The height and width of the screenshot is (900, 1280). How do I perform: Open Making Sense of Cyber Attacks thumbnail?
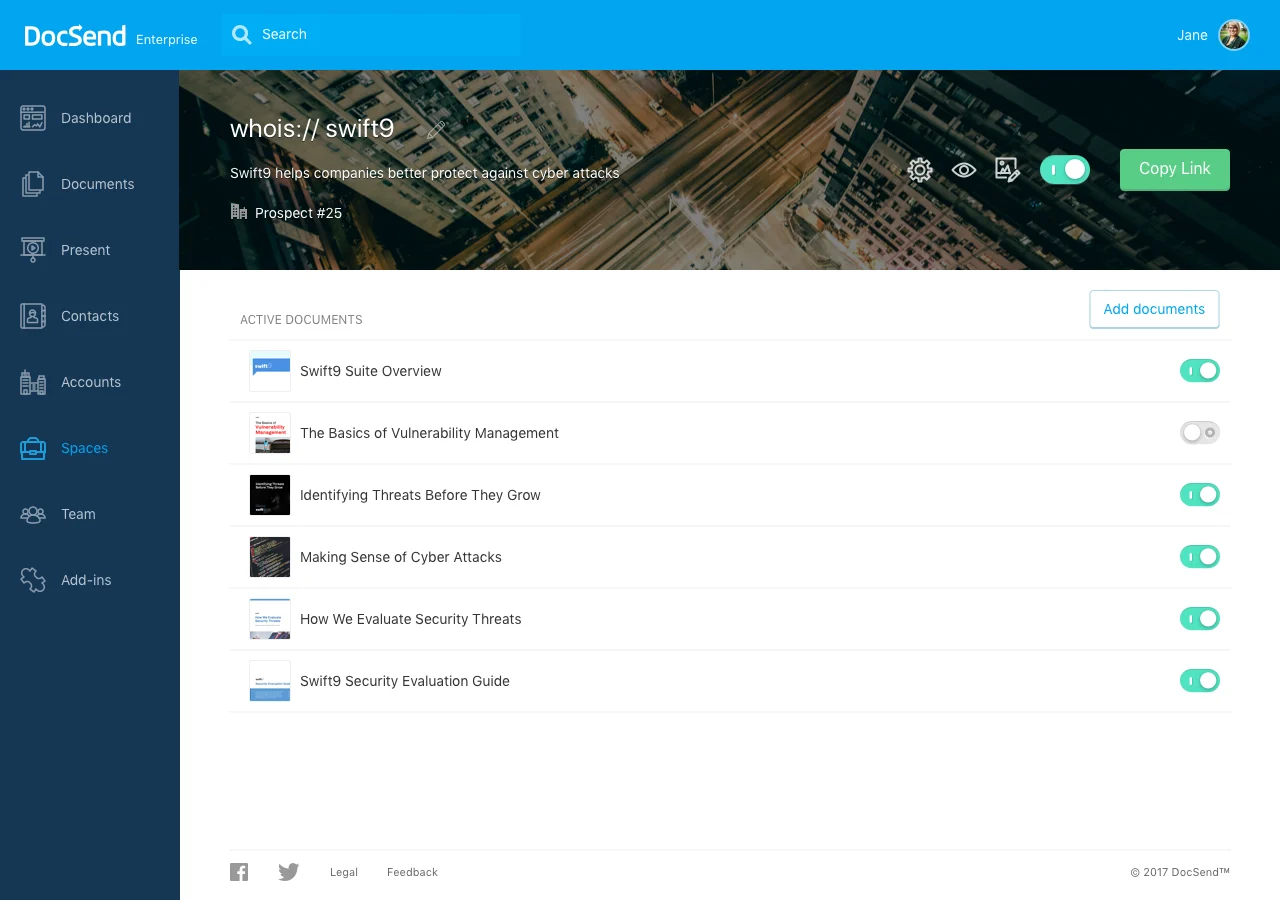point(270,557)
